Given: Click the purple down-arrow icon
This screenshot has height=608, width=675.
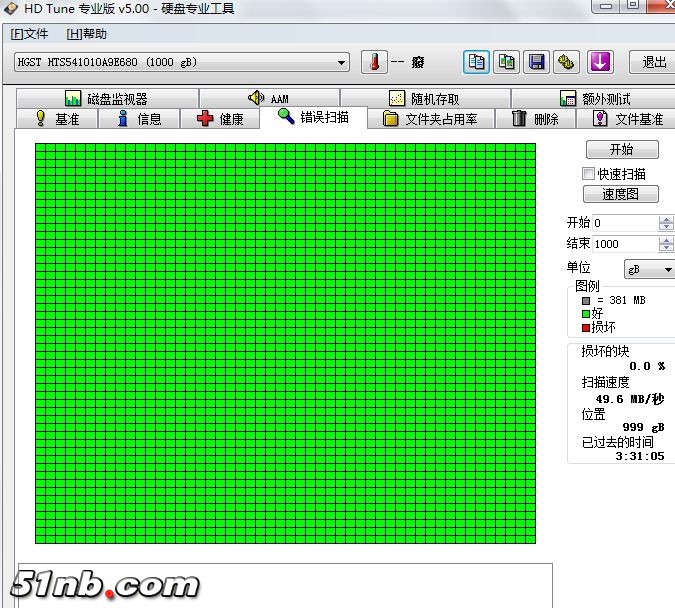Looking at the screenshot, I should coord(600,62).
